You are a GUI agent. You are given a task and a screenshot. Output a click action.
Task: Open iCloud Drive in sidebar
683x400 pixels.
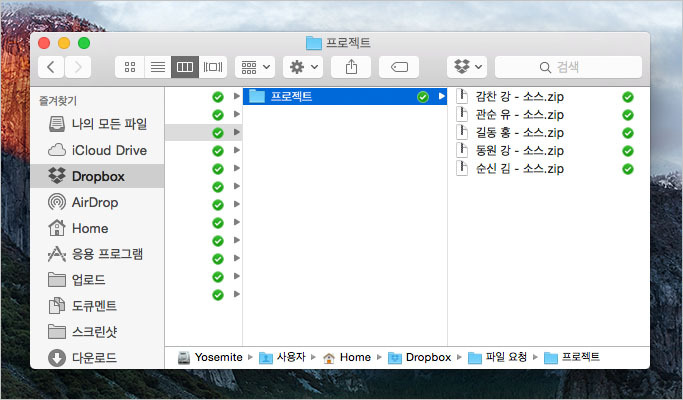[x=97, y=150]
